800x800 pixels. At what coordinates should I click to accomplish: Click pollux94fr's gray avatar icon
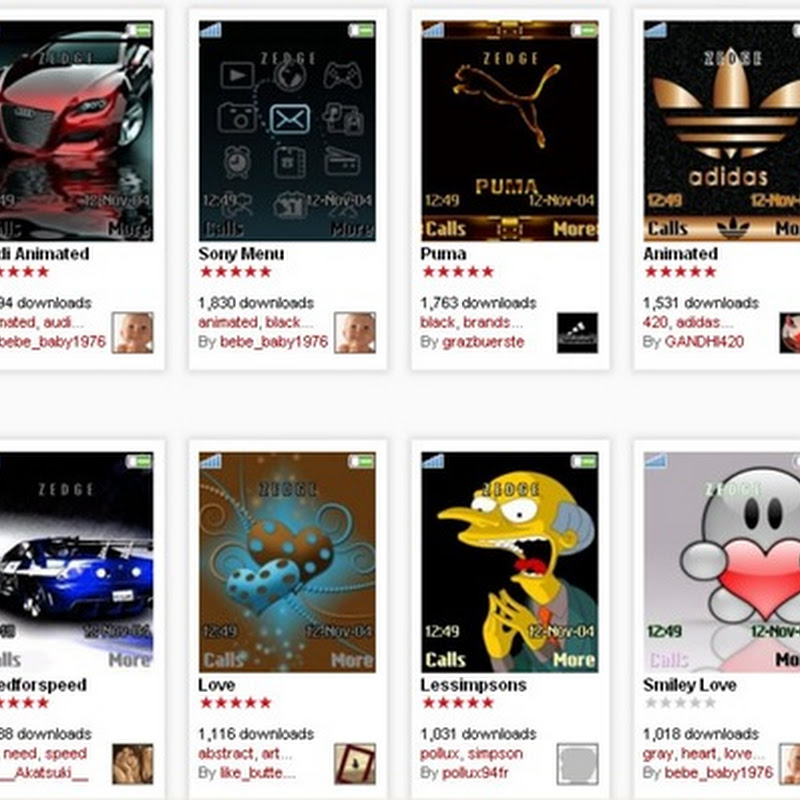[x=578, y=764]
